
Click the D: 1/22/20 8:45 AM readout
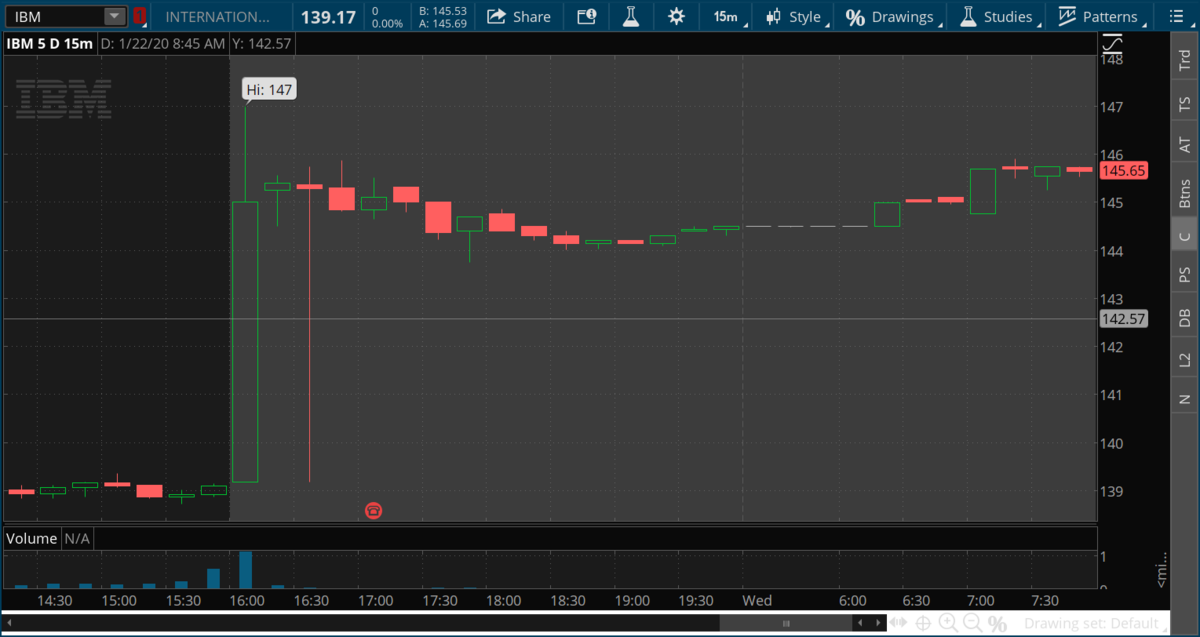164,43
